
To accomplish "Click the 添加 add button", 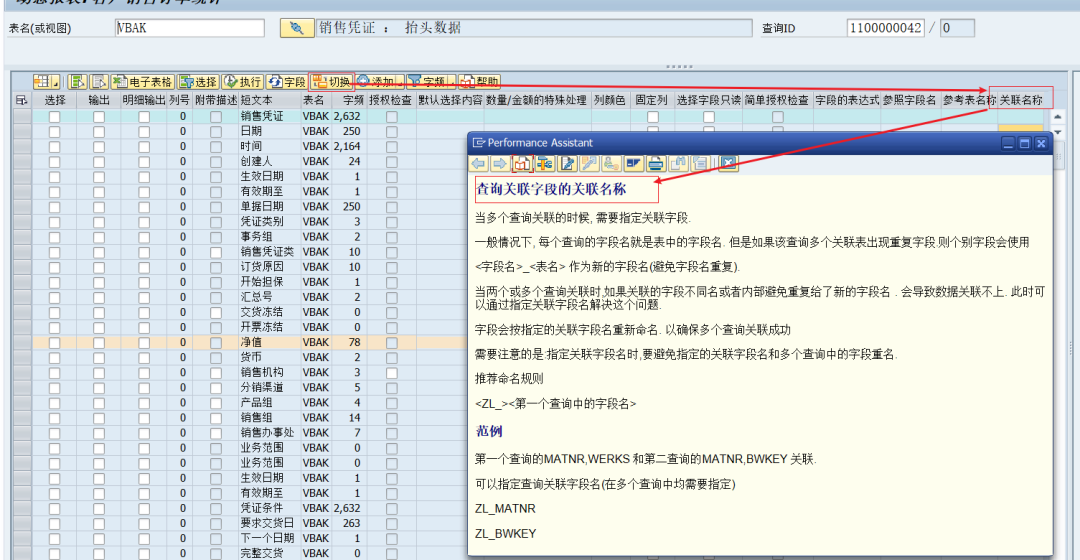I will click(376, 82).
